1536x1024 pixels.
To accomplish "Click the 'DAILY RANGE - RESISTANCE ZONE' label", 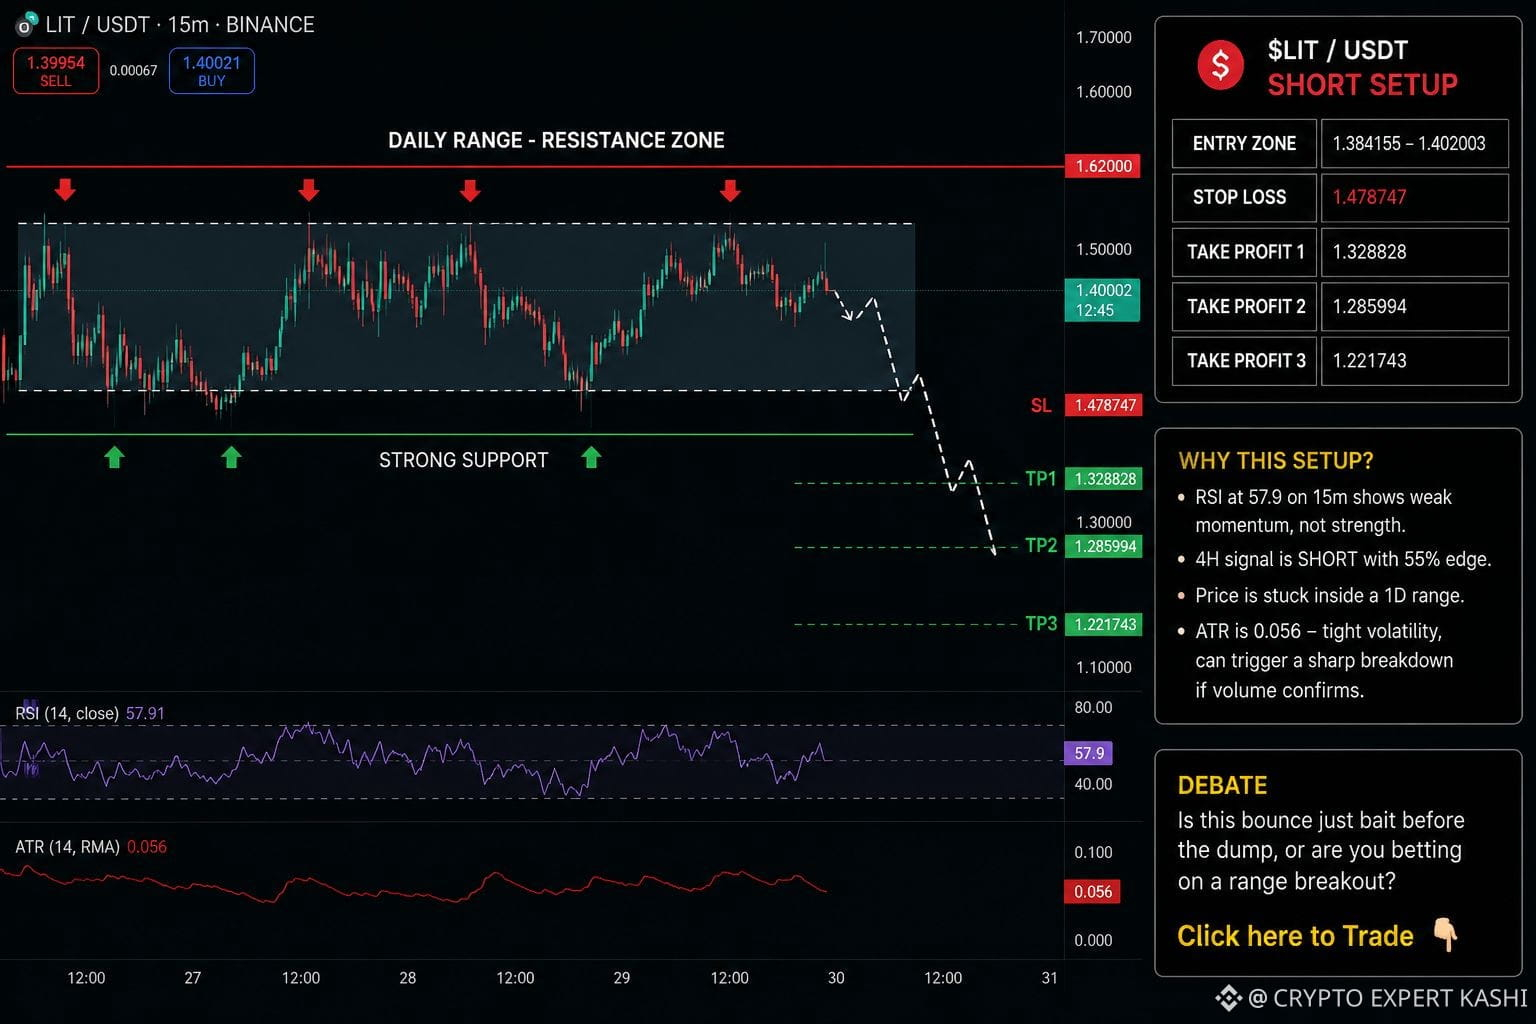I will coord(556,140).
